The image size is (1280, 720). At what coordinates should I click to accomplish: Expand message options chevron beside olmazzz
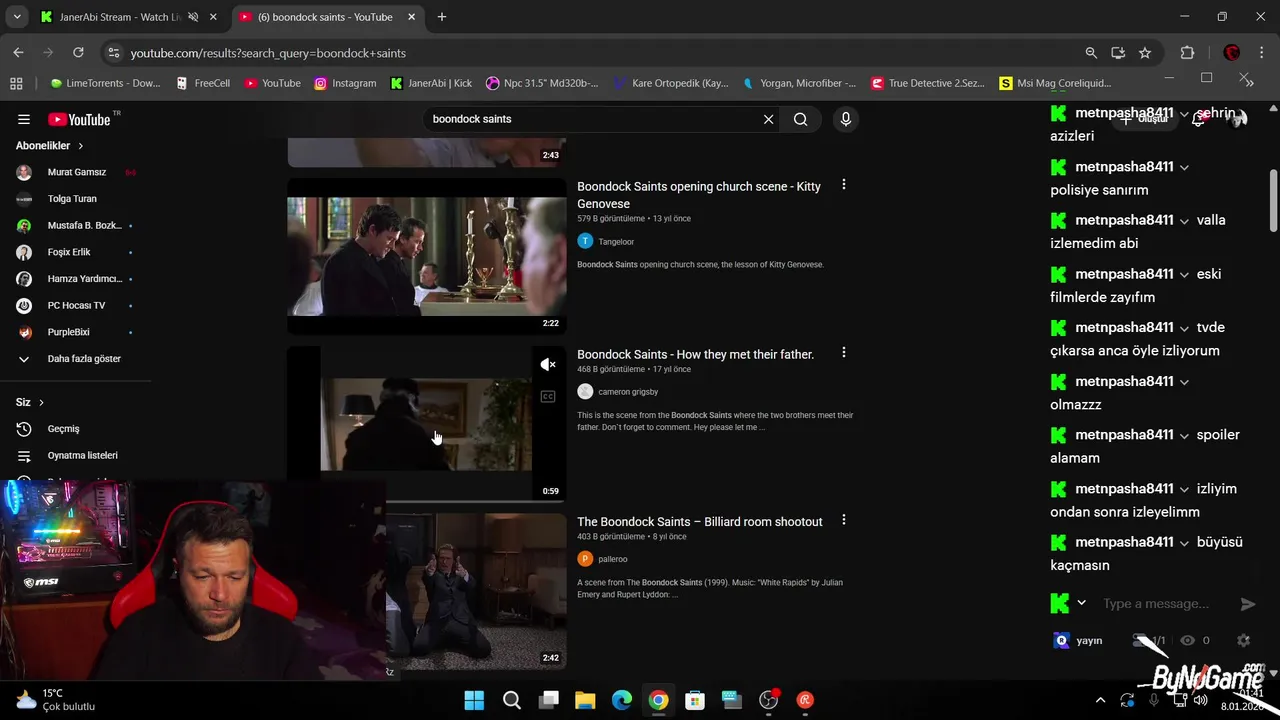1184,381
